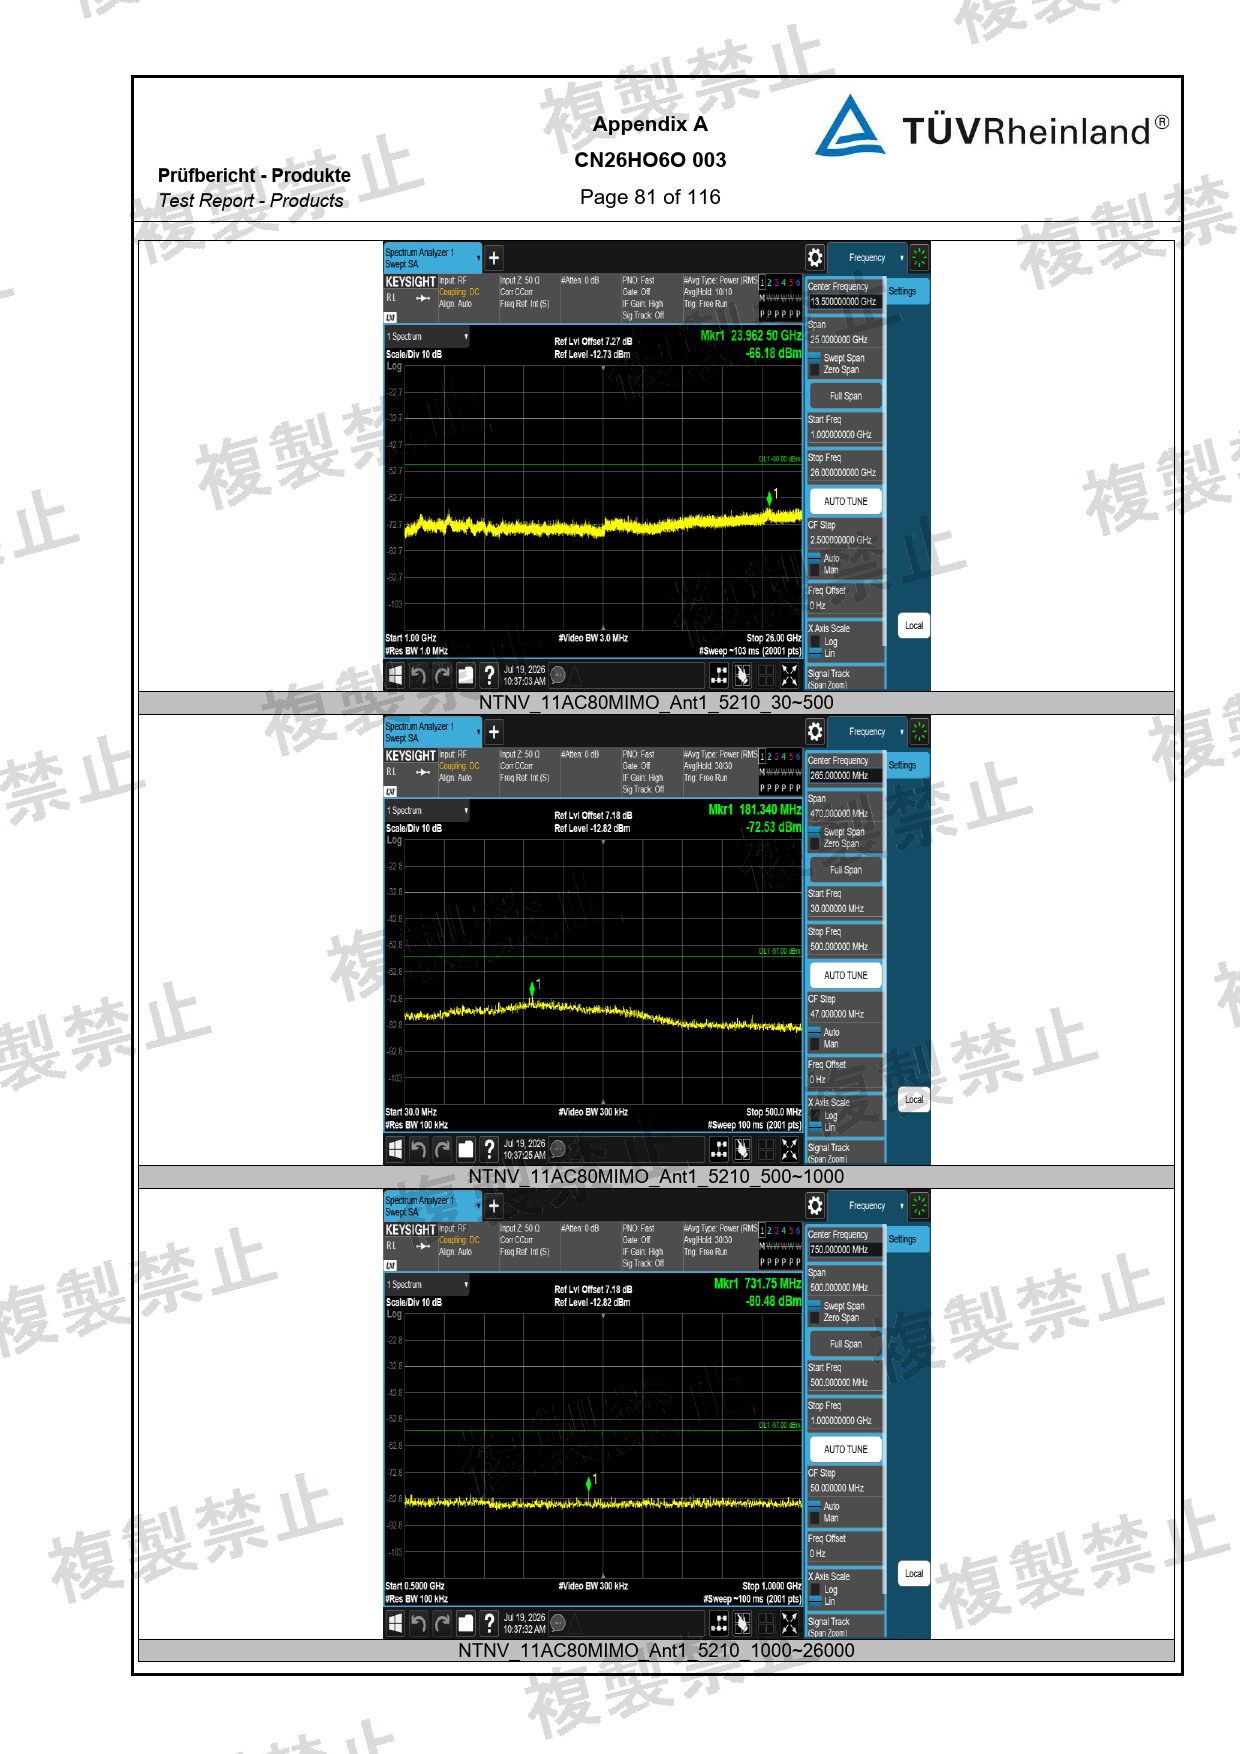Screen dimensions: 1240x1754
Task: Select Swept Span in the 25 GHz span analyzer
Action: (836, 358)
